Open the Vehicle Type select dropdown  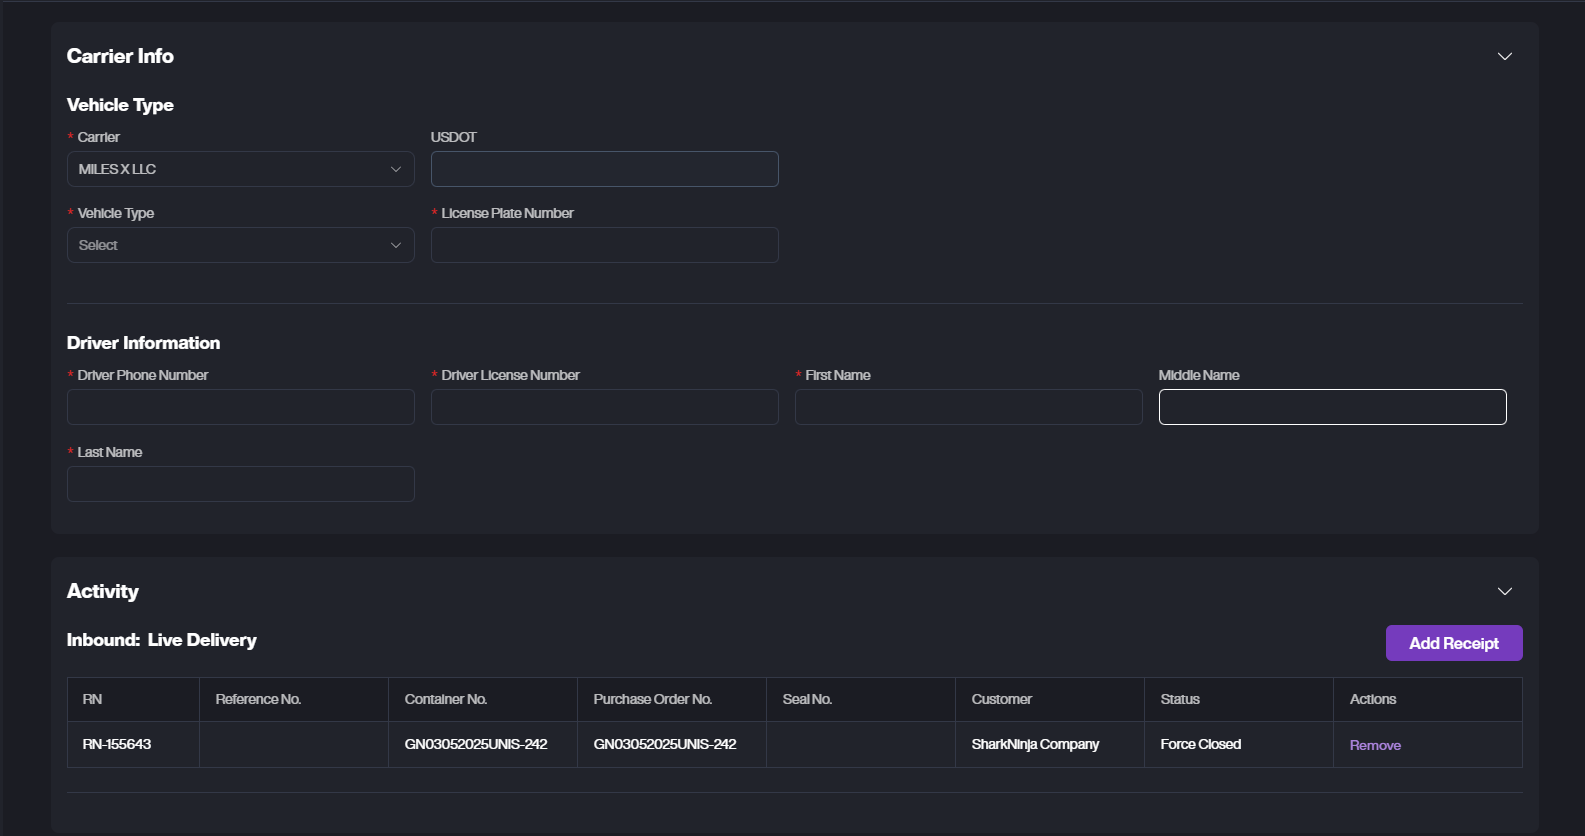(x=240, y=245)
